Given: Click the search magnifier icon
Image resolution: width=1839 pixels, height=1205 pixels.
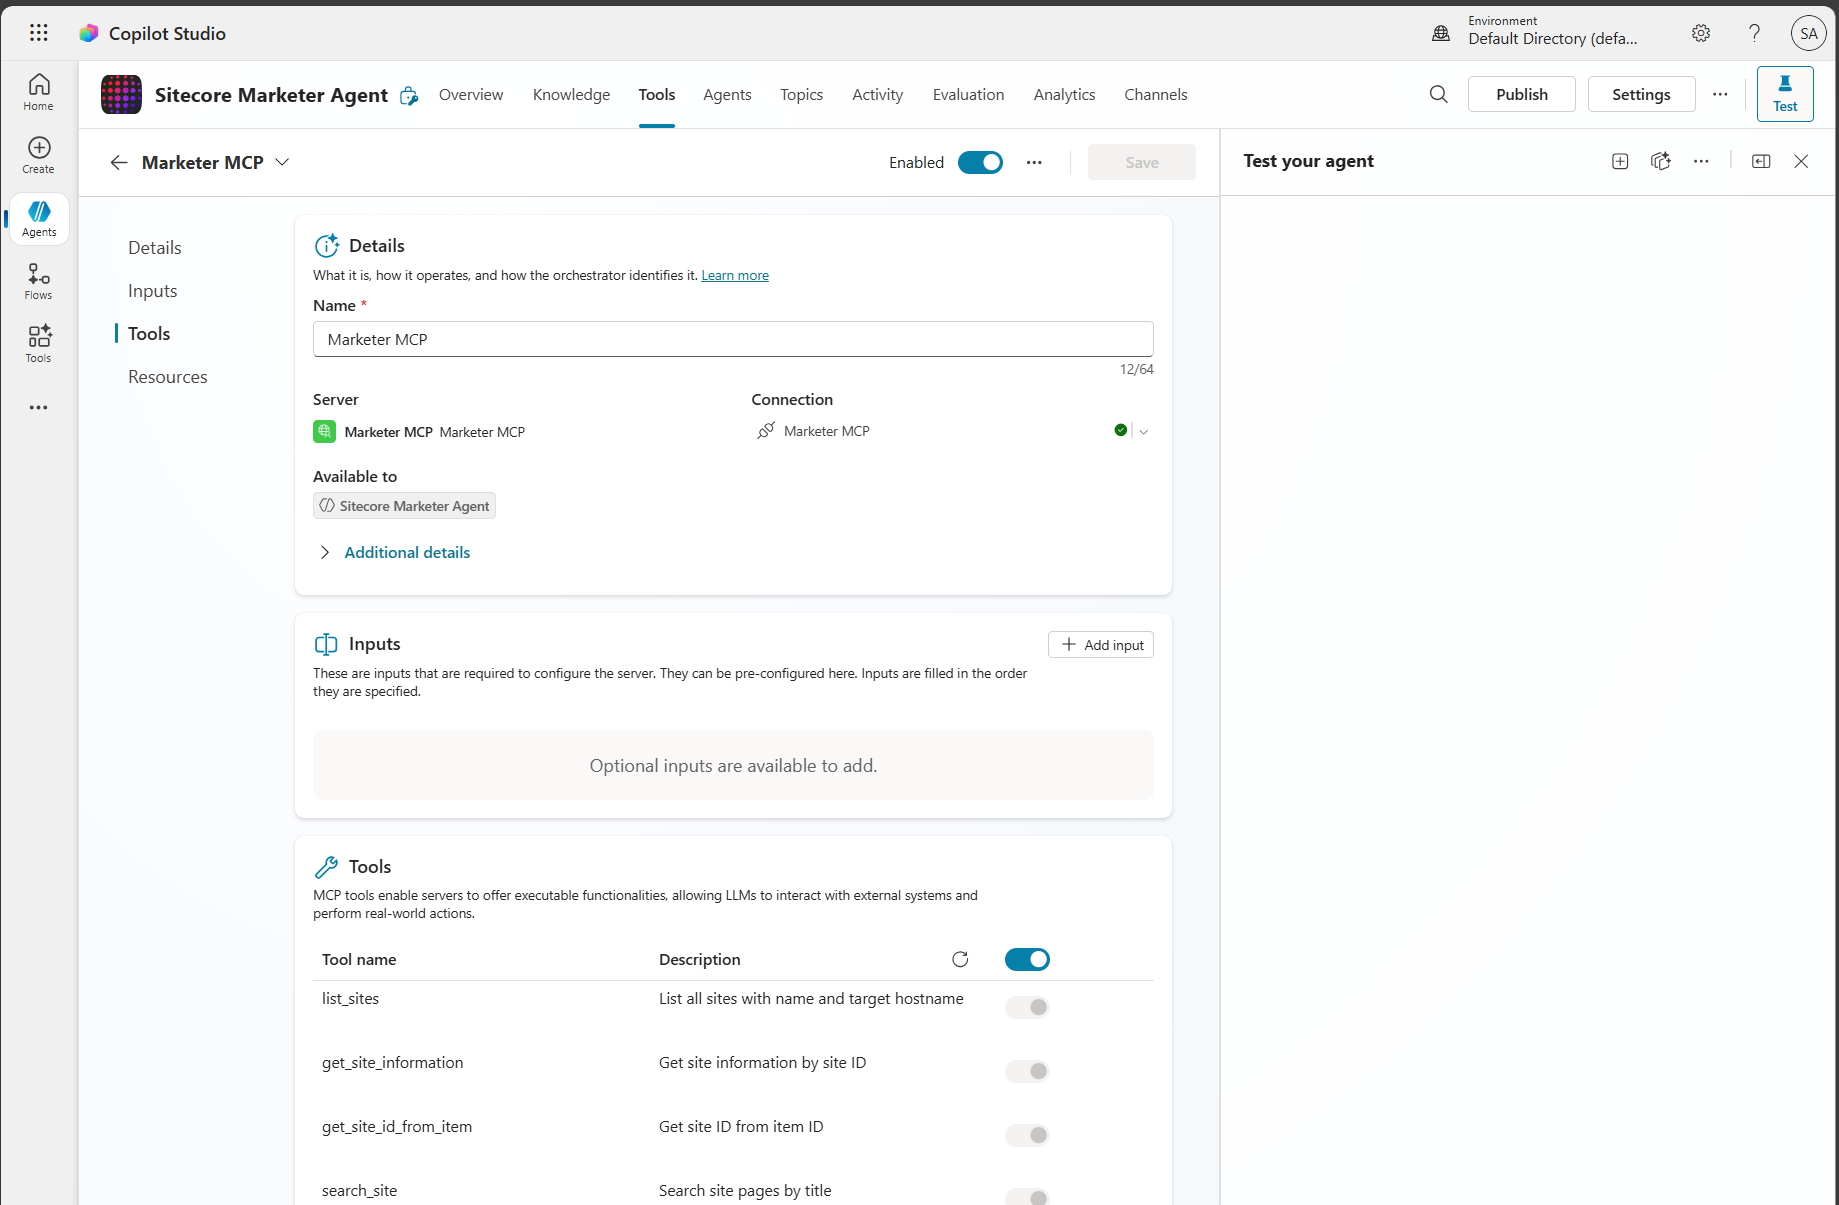Looking at the screenshot, I should tap(1438, 94).
